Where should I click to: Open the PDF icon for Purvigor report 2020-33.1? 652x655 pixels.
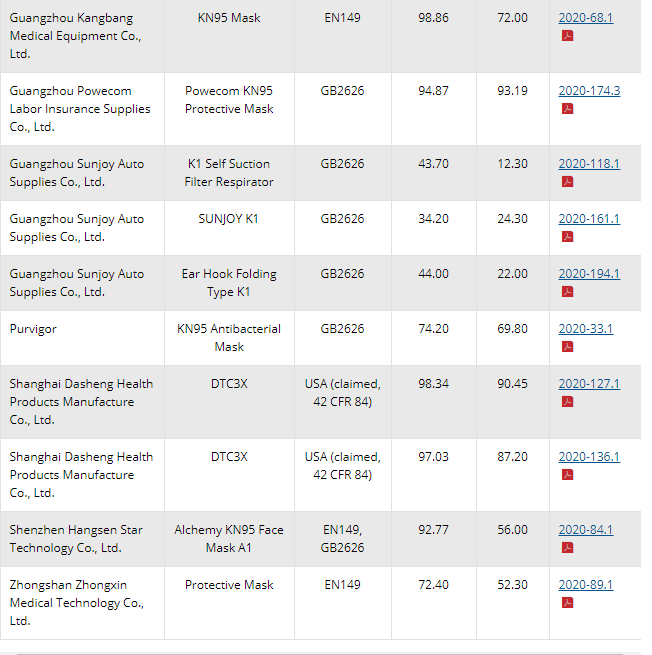[x=567, y=347]
